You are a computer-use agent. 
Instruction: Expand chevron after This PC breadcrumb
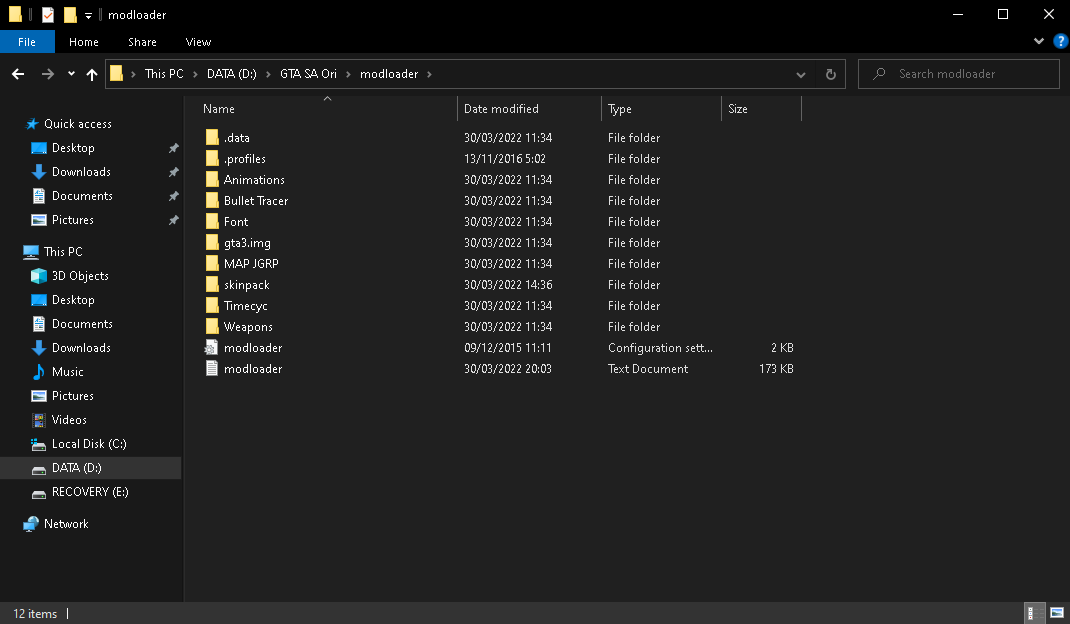coord(195,74)
